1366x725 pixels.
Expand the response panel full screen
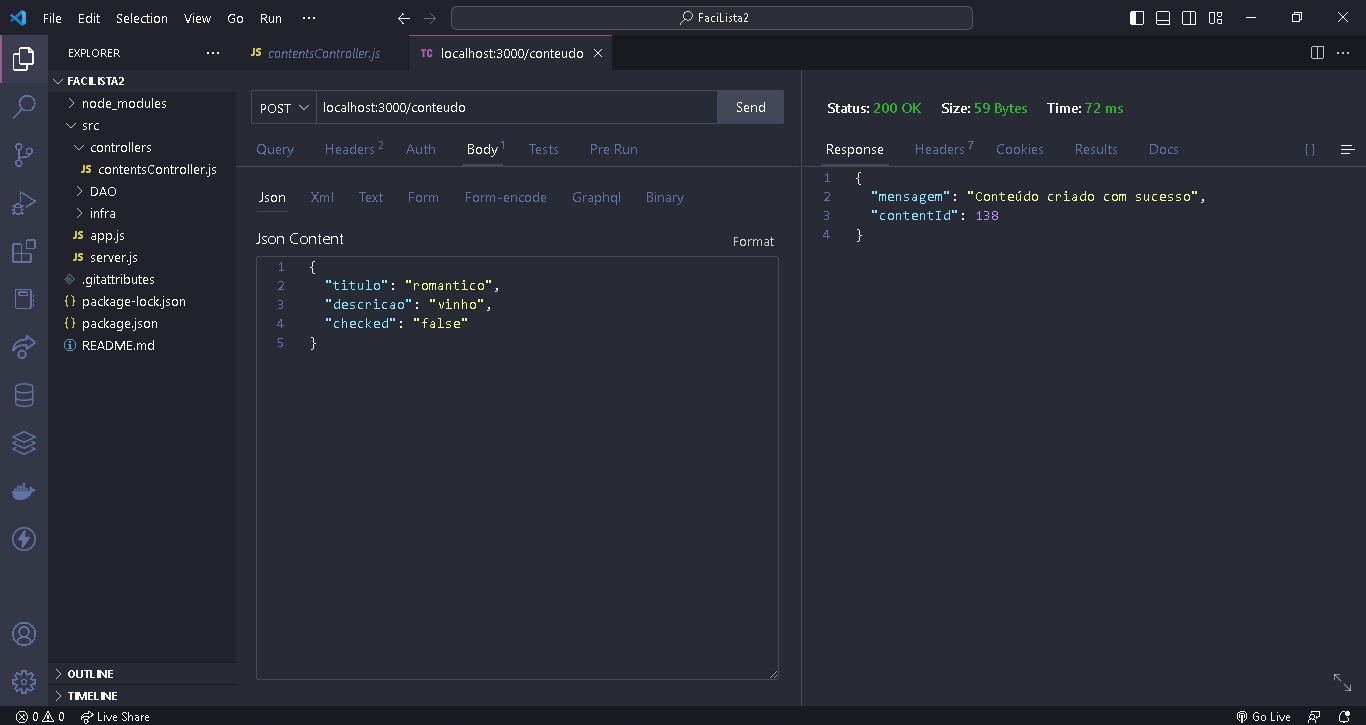pos(1343,682)
